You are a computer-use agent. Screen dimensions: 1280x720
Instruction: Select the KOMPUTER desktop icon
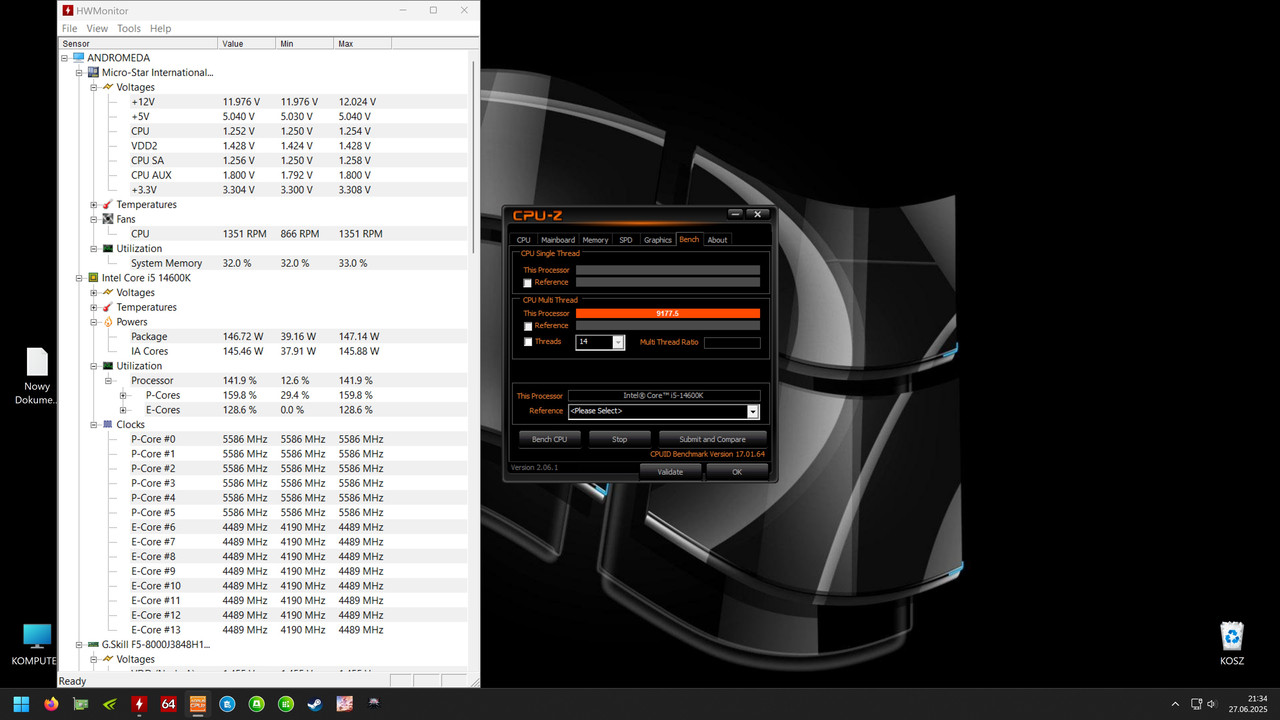(36, 645)
